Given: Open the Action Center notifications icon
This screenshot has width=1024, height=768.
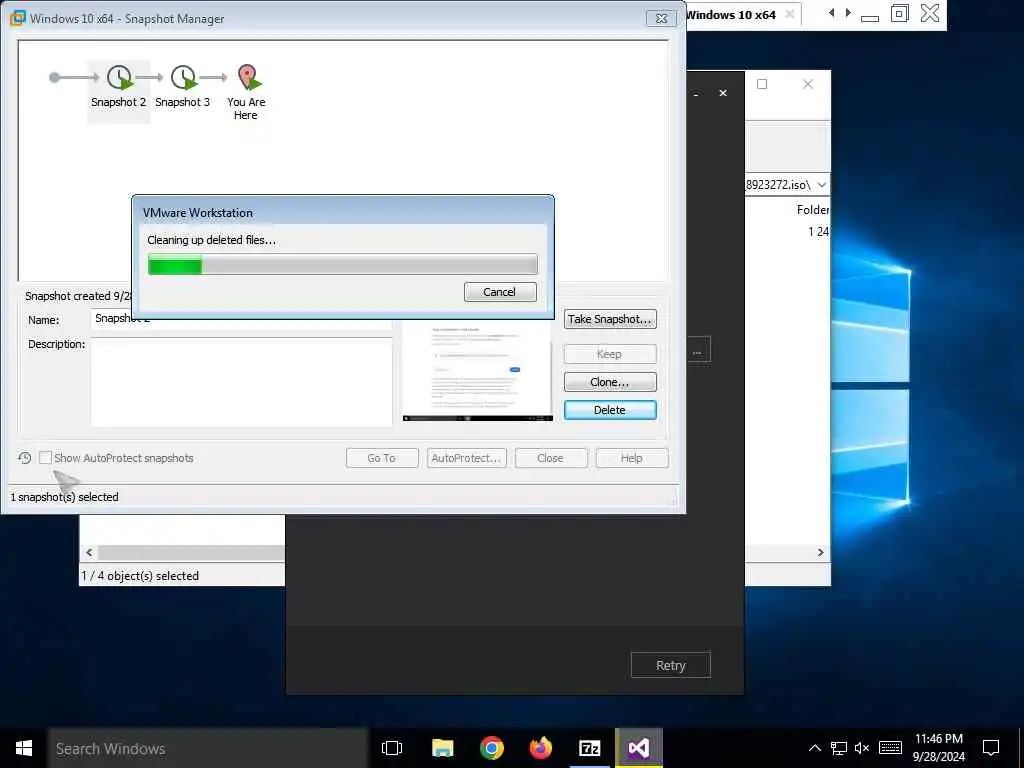Looking at the screenshot, I should (991, 748).
